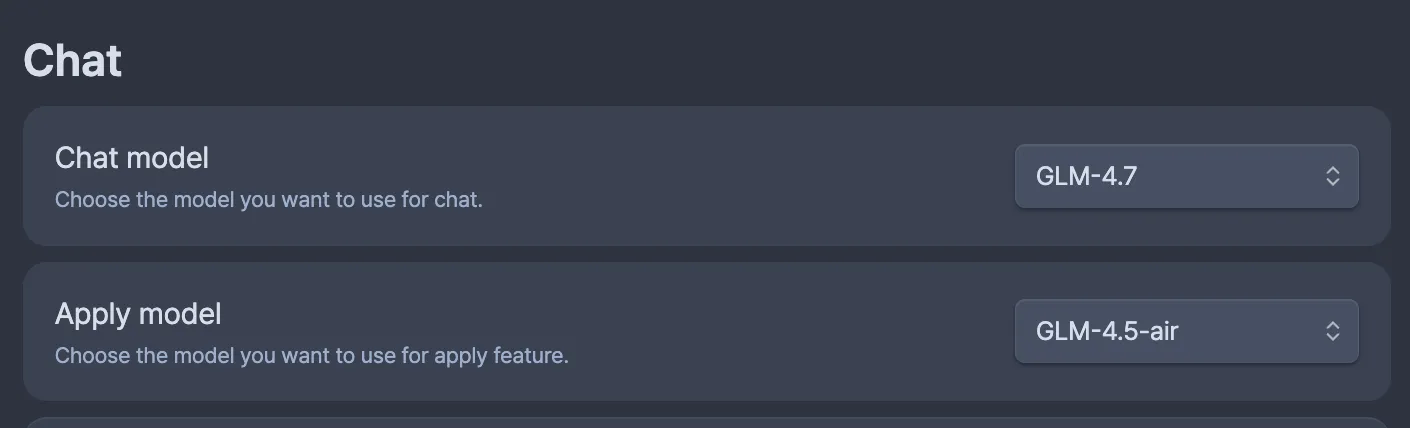Click the apply feature description text

[x=311, y=355]
